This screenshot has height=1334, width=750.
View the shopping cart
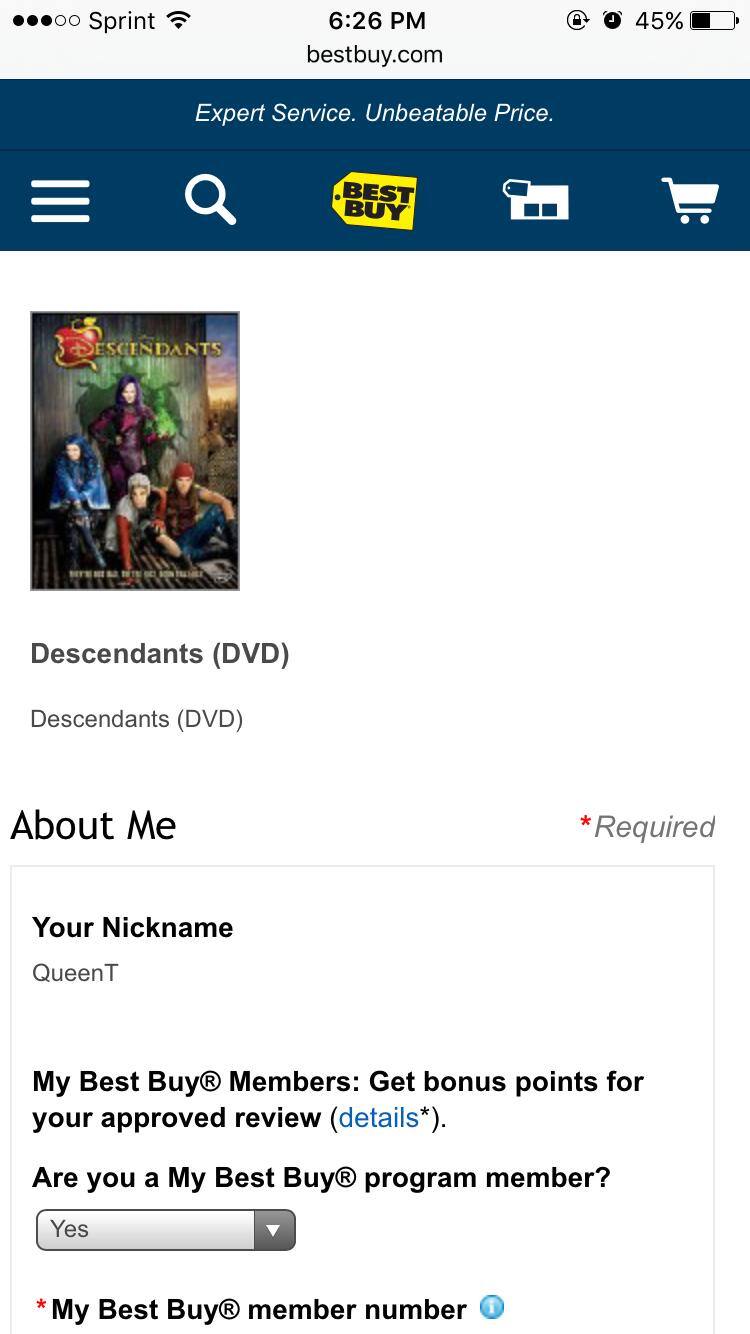690,200
